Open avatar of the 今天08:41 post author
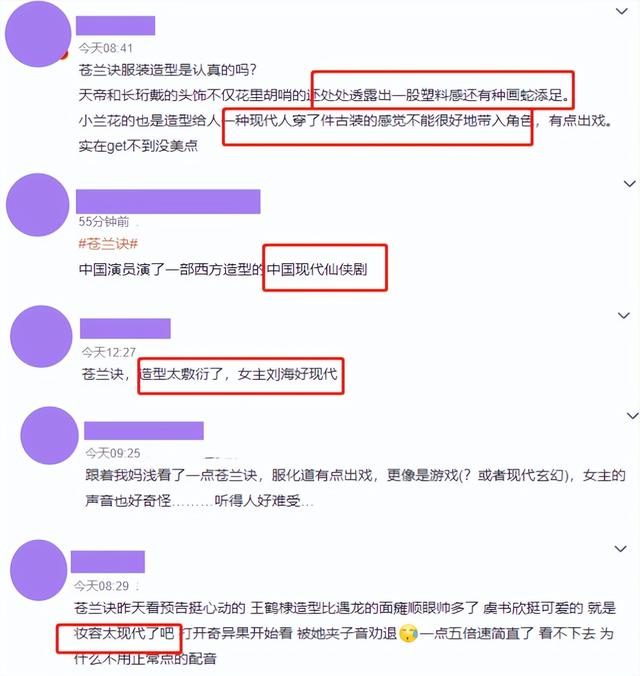The image size is (640, 676). point(38,34)
